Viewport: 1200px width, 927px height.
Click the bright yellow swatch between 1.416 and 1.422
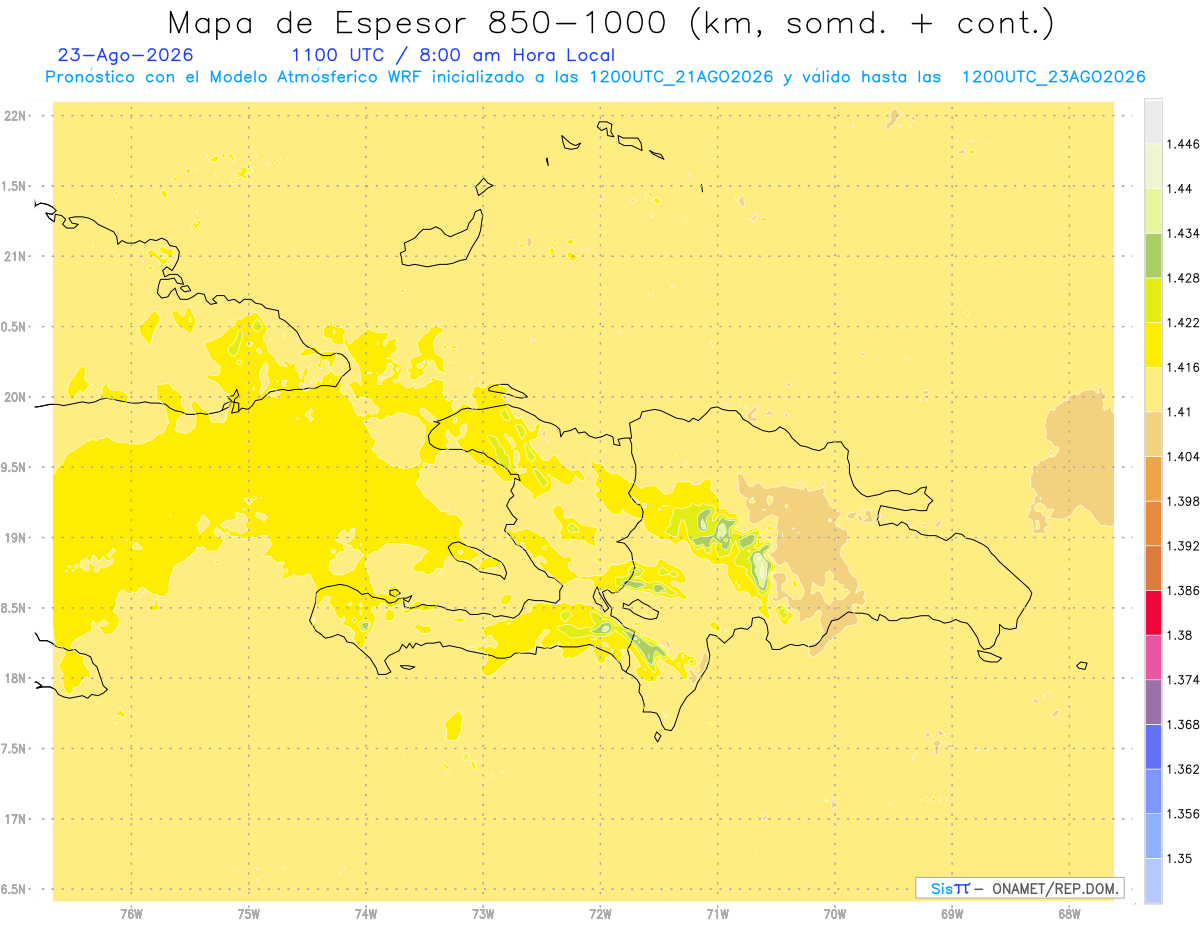pos(1153,345)
